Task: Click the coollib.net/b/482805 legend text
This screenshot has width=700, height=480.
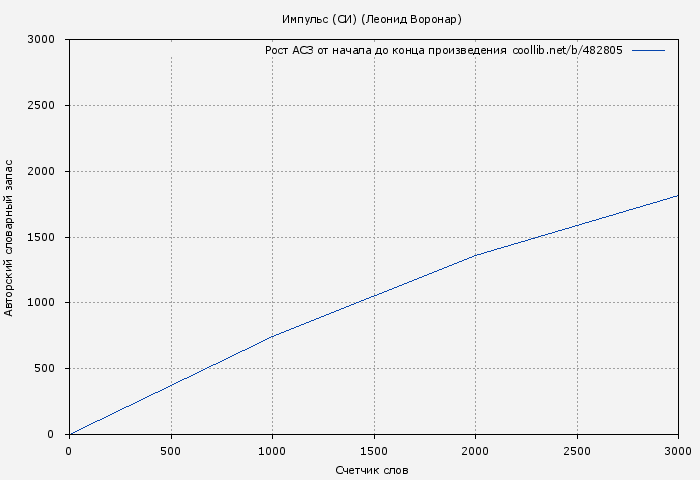Action: click(x=567, y=50)
